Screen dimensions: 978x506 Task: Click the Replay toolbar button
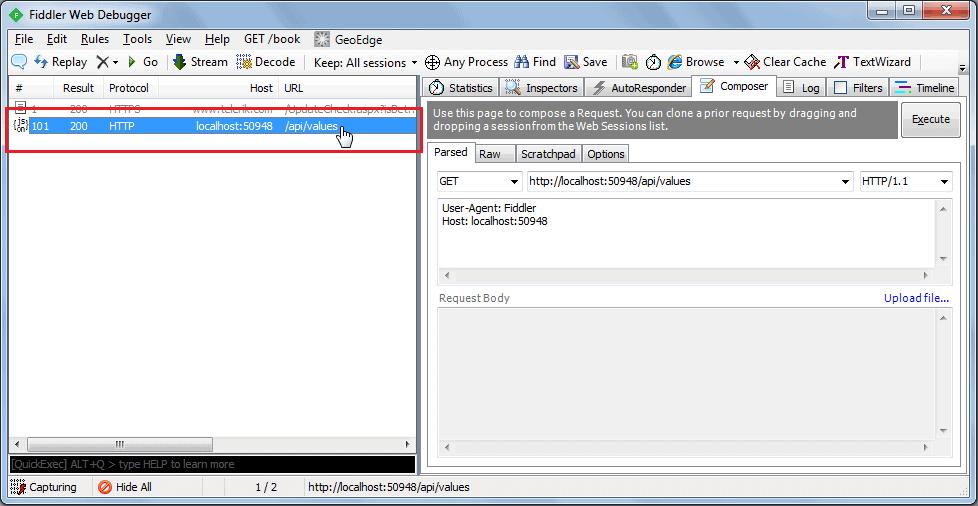point(60,62)
